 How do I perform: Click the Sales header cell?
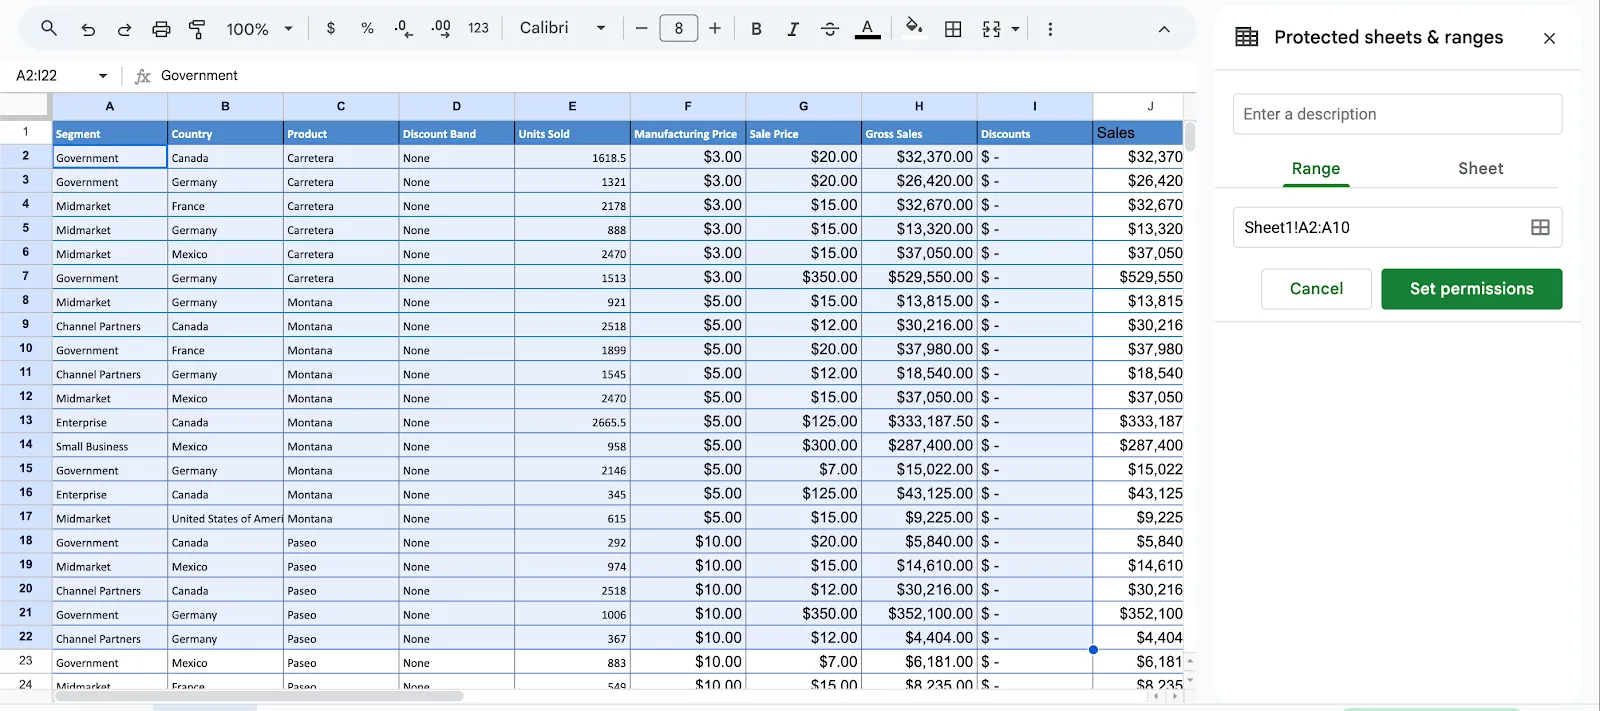[x=1138, y=133]
